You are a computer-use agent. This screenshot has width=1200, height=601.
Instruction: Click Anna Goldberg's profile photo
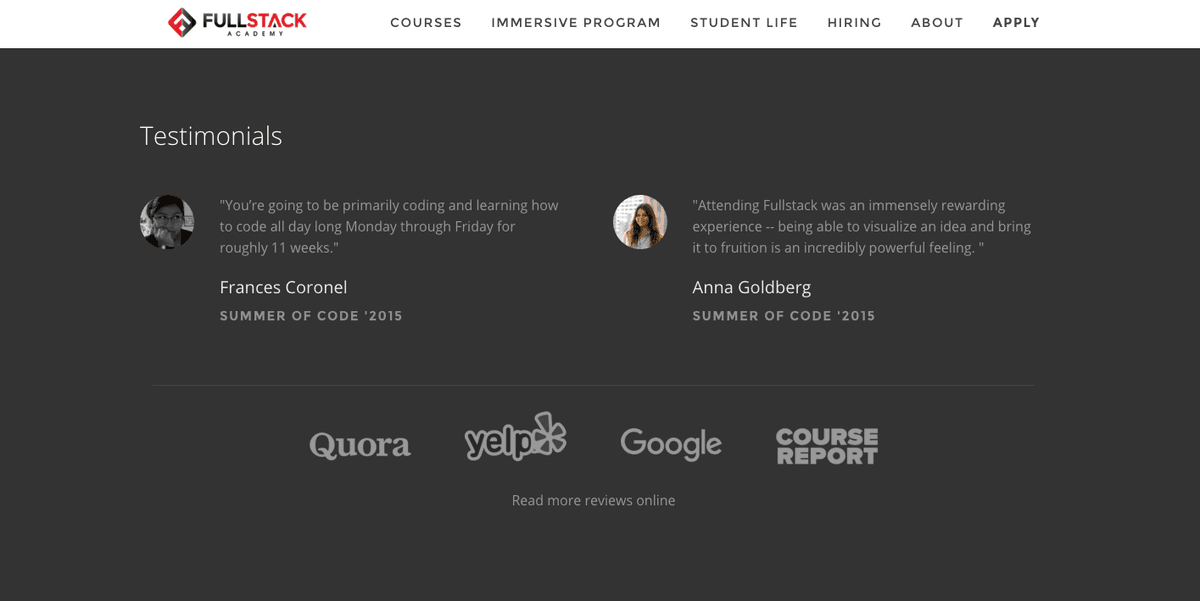[640, 222]
